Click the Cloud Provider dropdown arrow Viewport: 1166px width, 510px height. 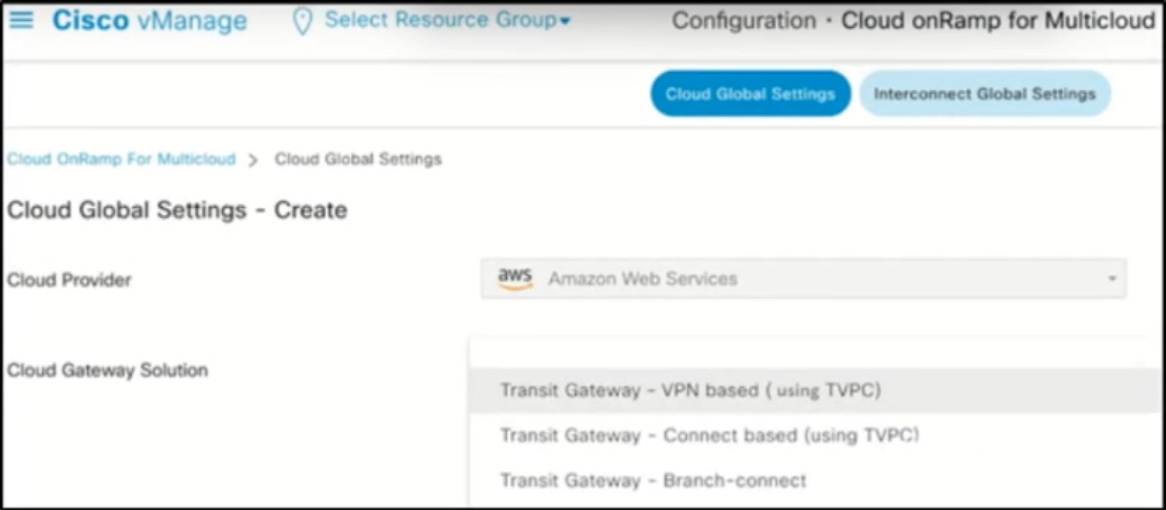1111,279
